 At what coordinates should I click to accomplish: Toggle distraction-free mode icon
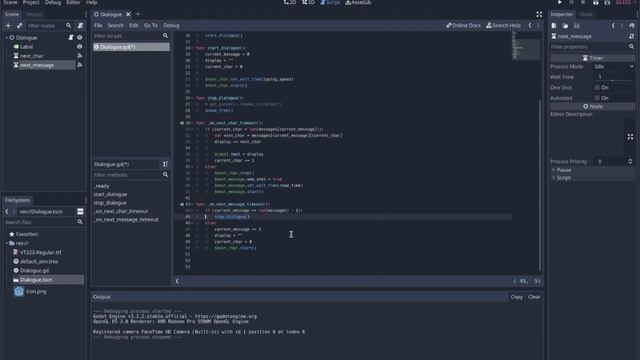539,14
